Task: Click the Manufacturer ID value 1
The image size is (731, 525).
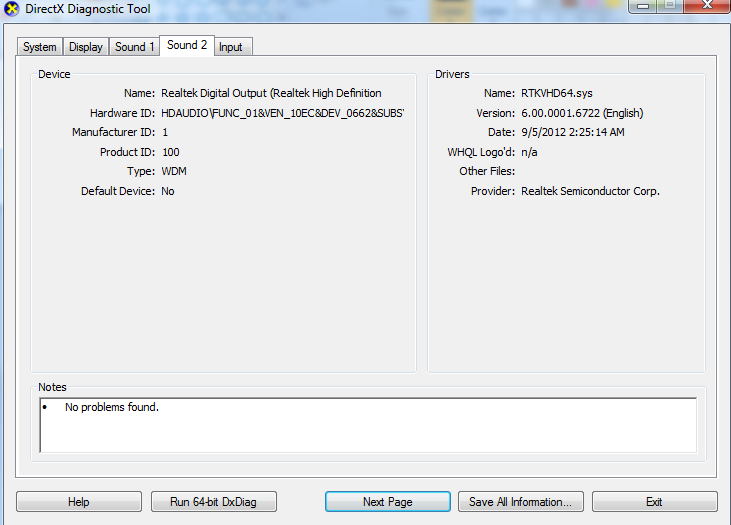Action: point(165,132)
